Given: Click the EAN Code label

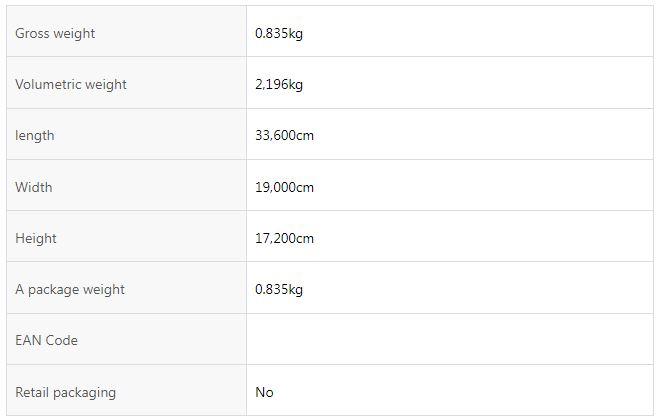Looking at the screenshot, I should pos(46,340).
